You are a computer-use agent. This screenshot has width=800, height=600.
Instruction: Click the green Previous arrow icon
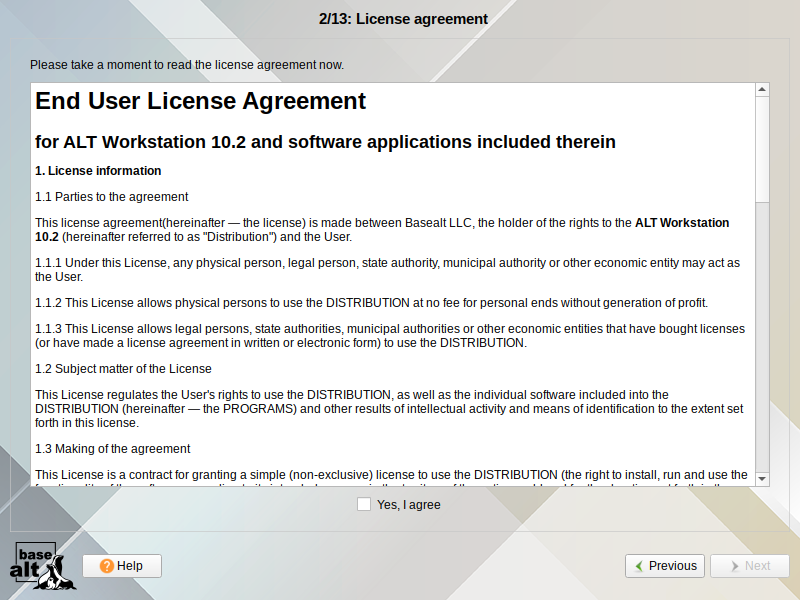(639, 566)
